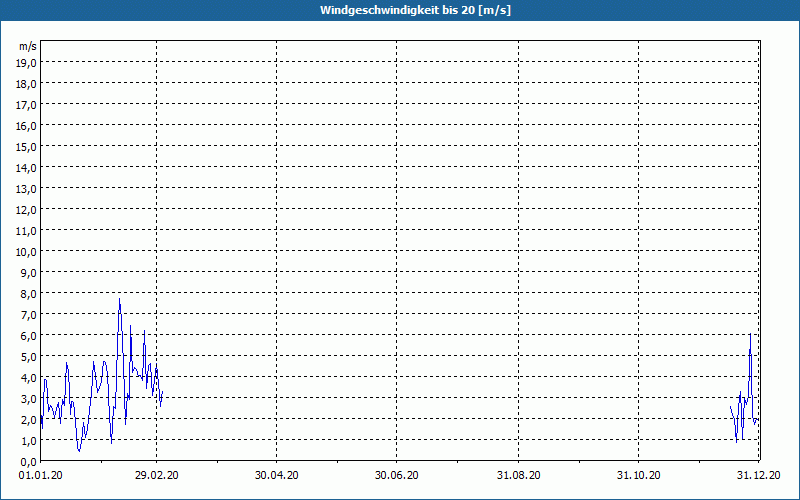Click the 30.04.20 date label
The image size is (800, 500).
pyautogui.click(x=277, y=476)
